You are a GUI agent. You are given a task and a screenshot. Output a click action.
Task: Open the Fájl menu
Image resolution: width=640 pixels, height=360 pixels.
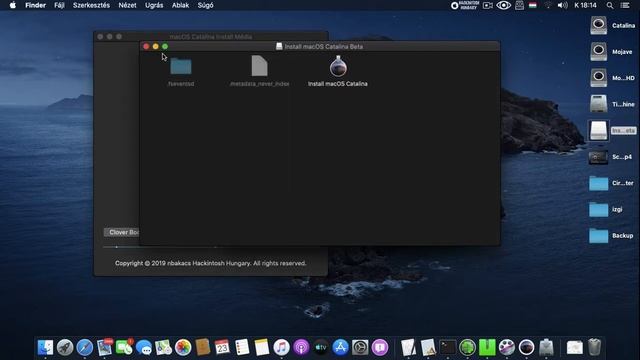(x=59, y=5)
